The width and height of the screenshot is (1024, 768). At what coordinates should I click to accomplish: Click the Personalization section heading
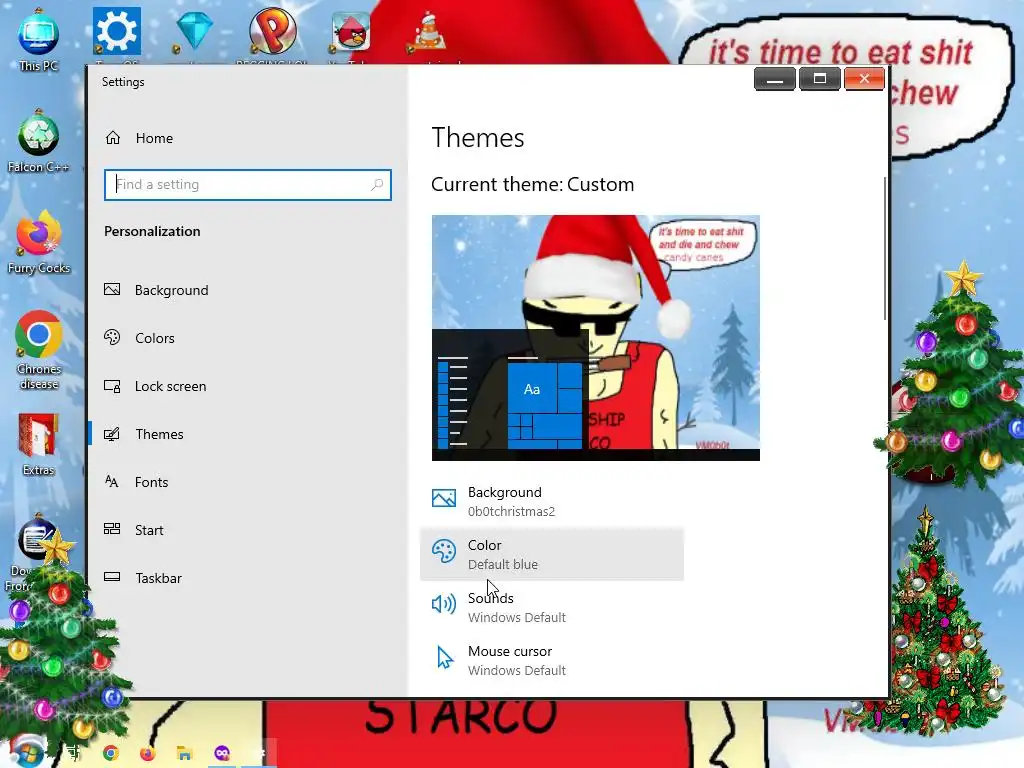(152, 231)
